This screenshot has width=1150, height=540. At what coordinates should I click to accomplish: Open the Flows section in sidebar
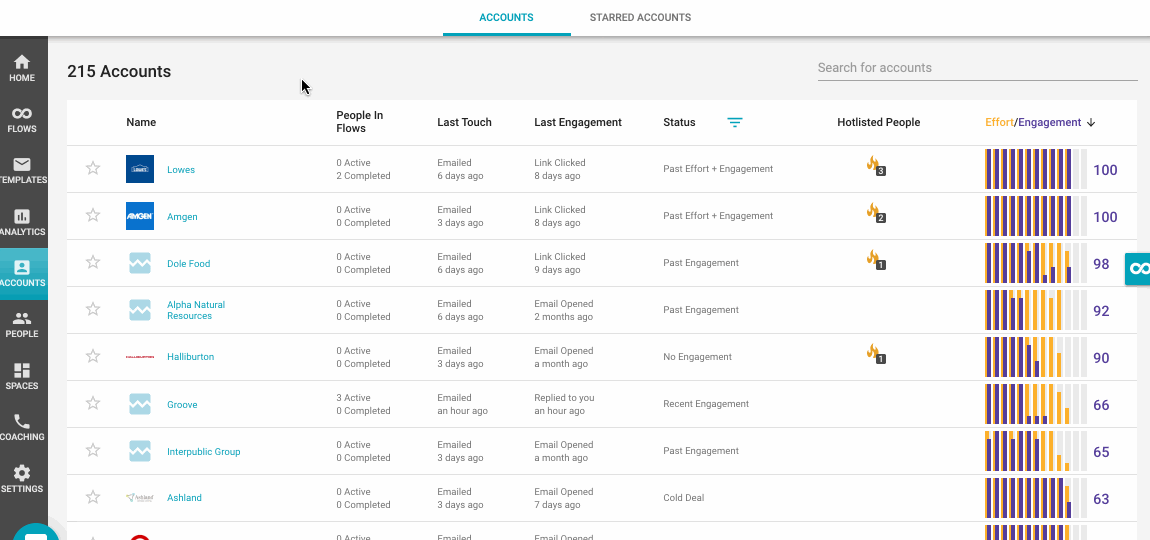[x=22, y=120]
